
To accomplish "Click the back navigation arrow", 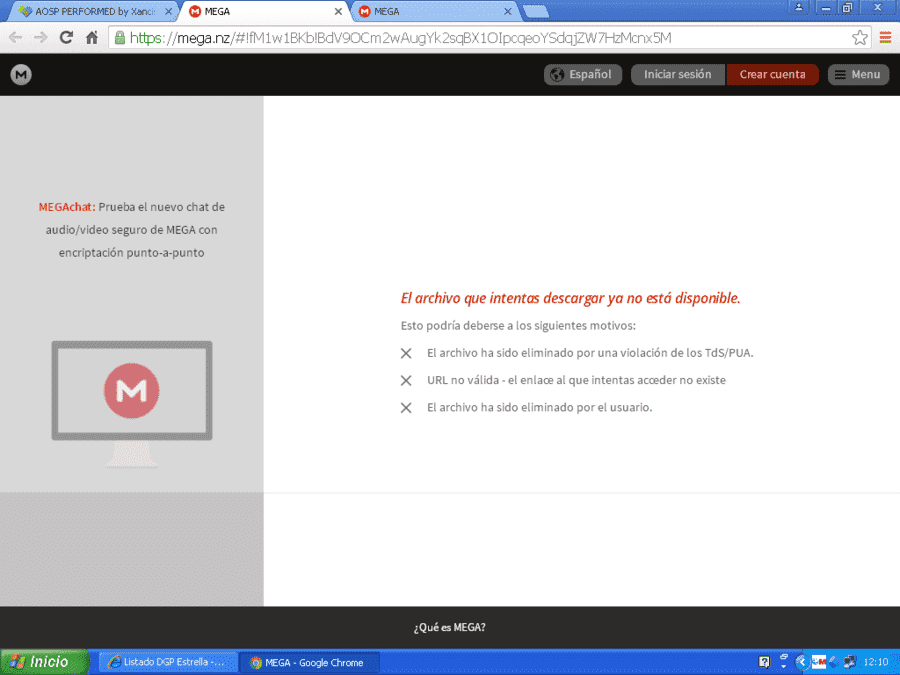I will pyautogui.click(x=15, y=38).
